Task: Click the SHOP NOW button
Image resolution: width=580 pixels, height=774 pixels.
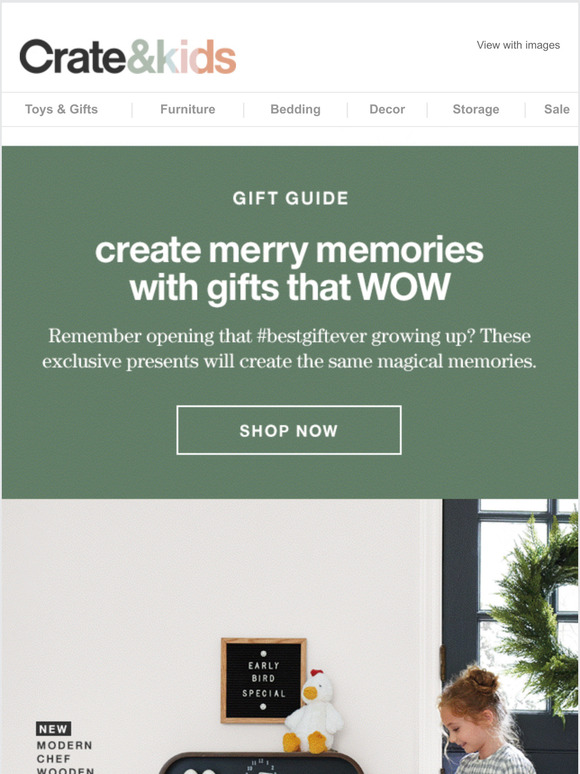Action: [x=289, y=430]
